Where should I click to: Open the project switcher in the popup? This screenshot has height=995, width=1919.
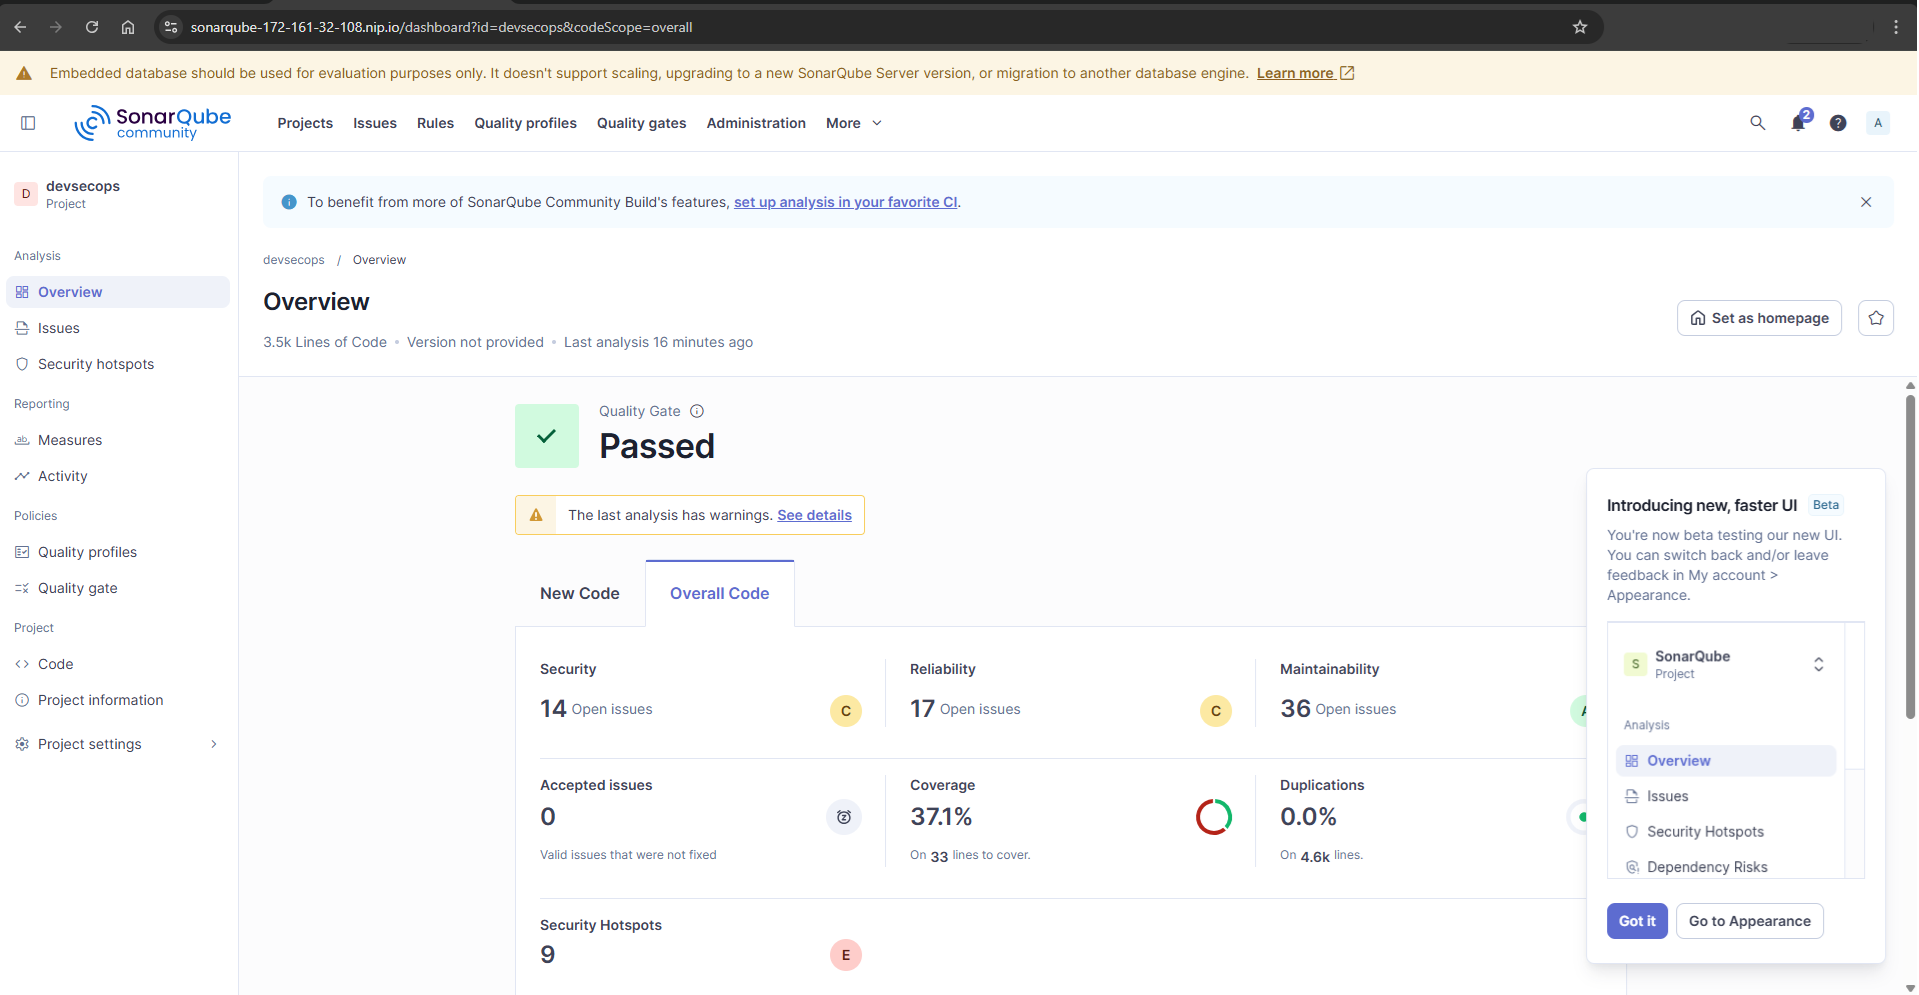[1819, 663]
